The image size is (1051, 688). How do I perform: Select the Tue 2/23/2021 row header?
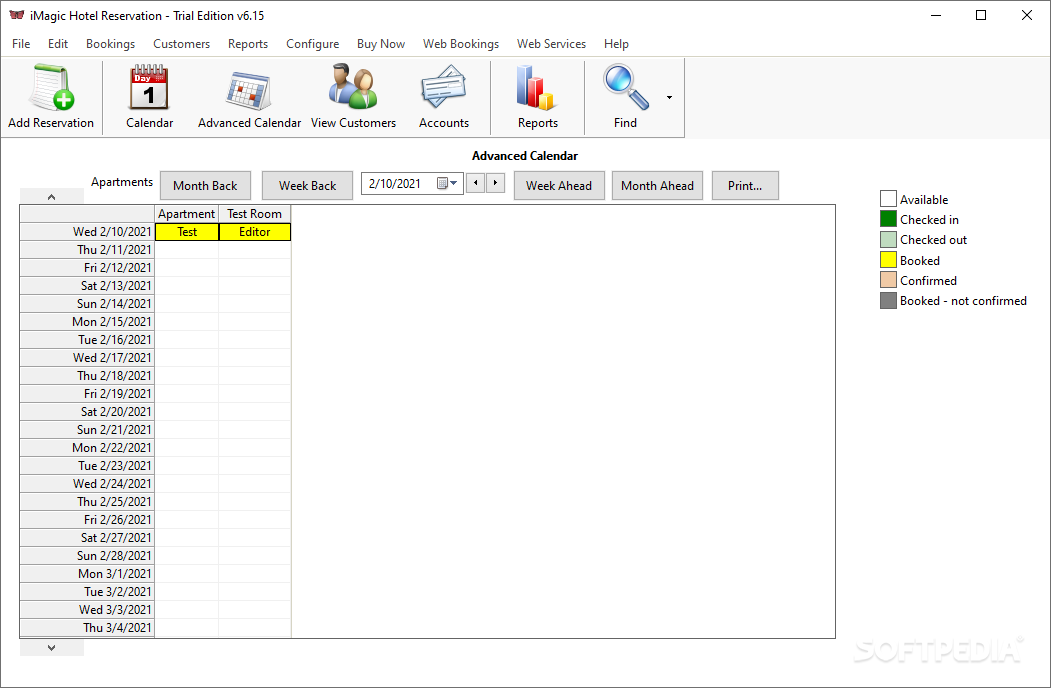87,466
